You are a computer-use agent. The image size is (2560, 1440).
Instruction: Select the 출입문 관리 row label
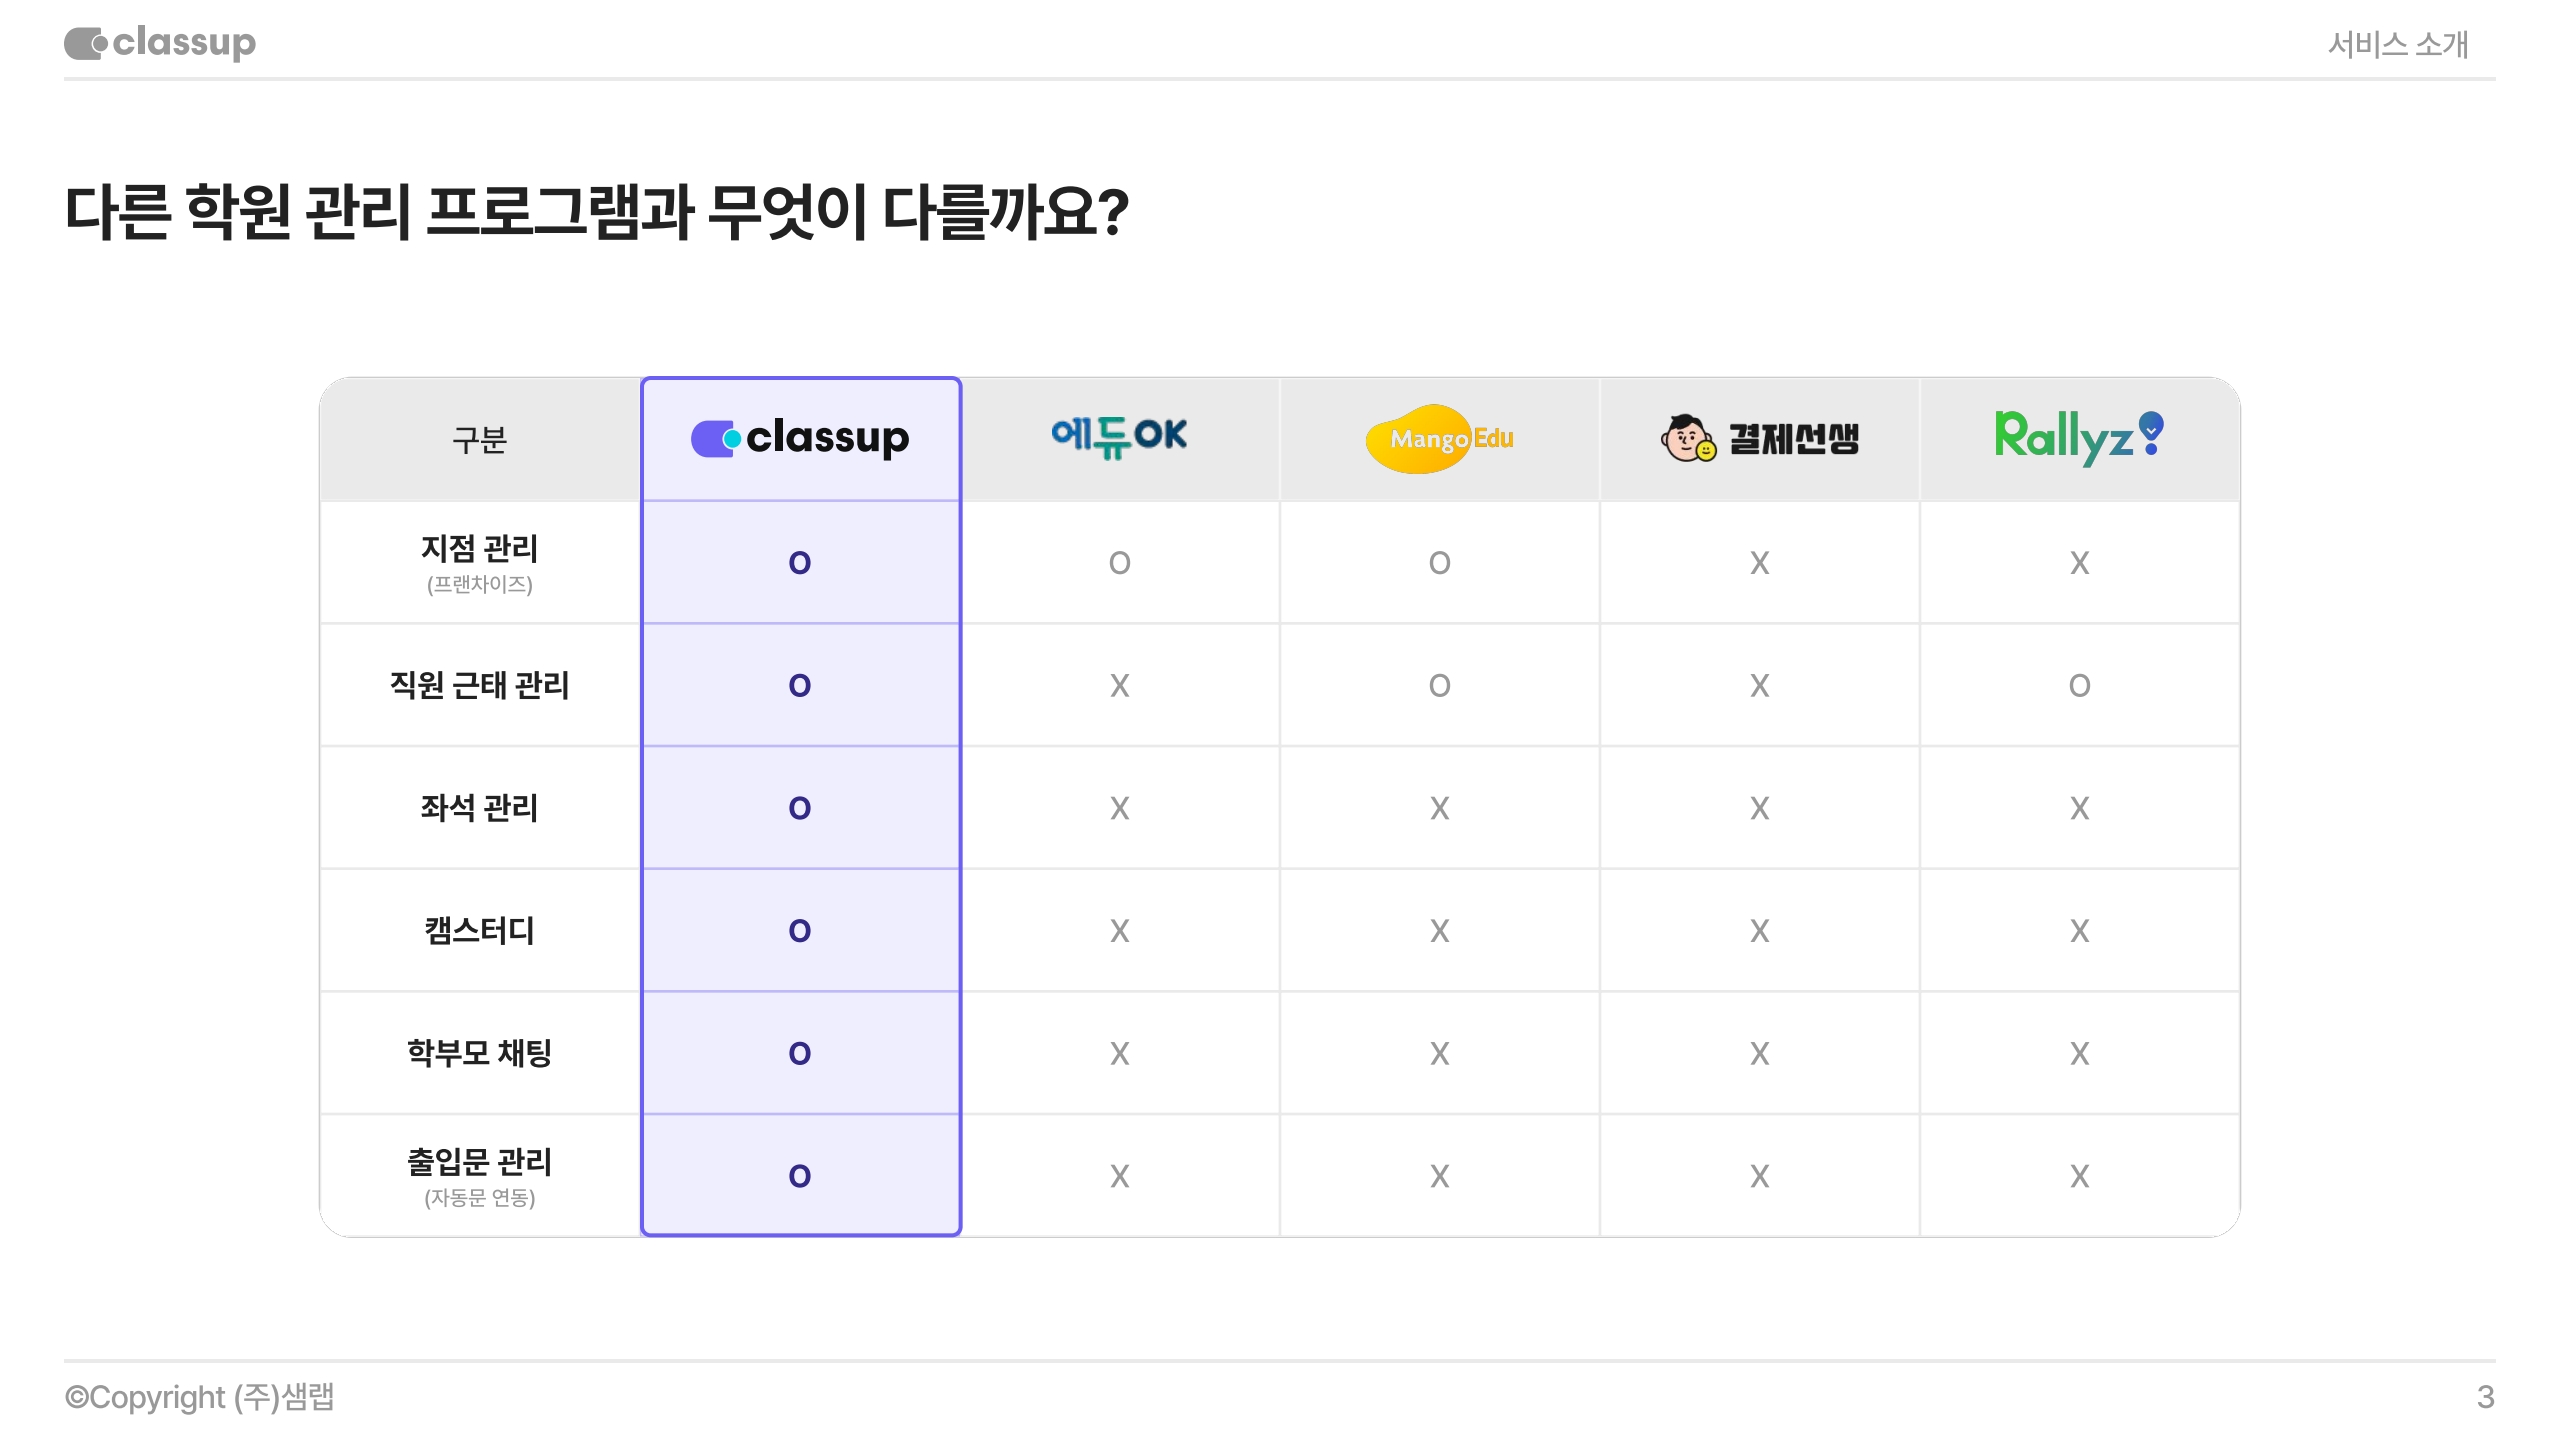point(480,1162)
